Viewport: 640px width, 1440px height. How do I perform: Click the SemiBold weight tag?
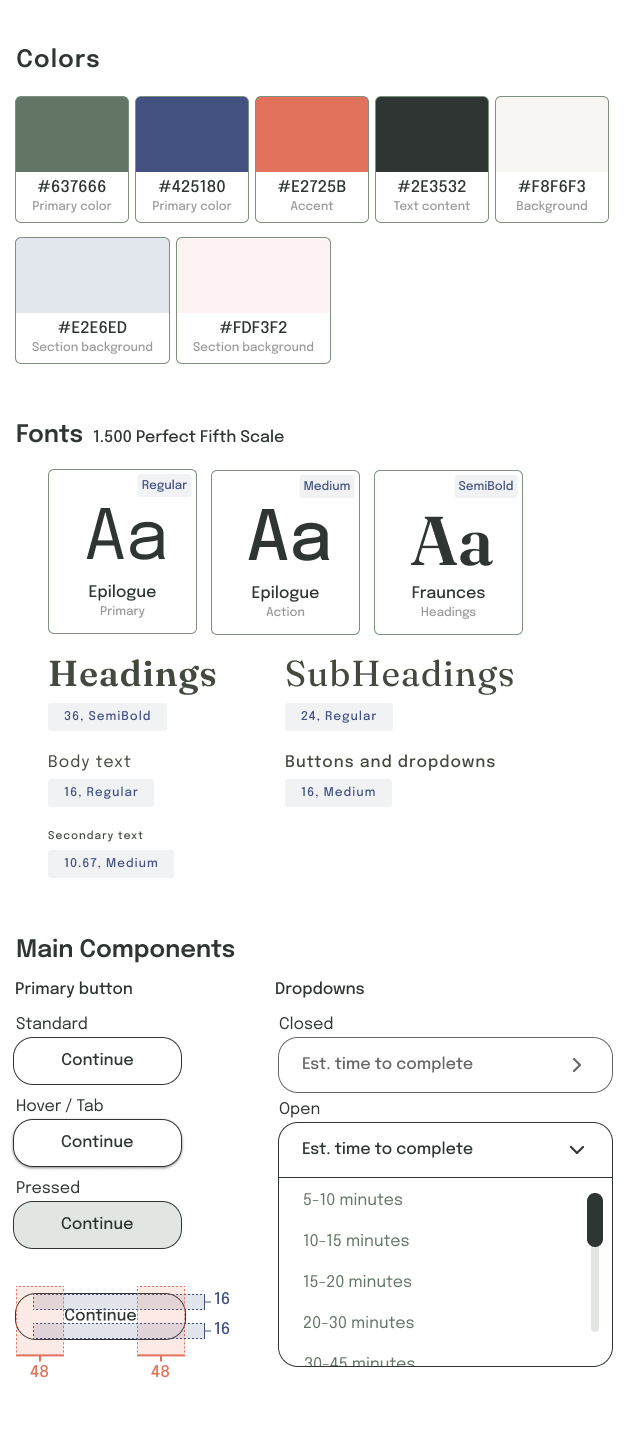[486, 486]
